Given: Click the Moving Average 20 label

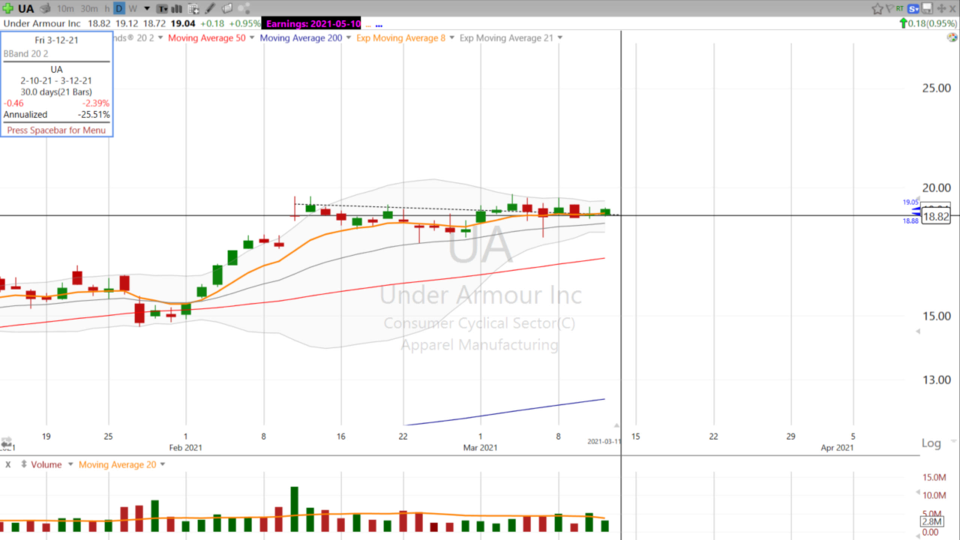Looking at the screenshot, I should click(117, 465).
